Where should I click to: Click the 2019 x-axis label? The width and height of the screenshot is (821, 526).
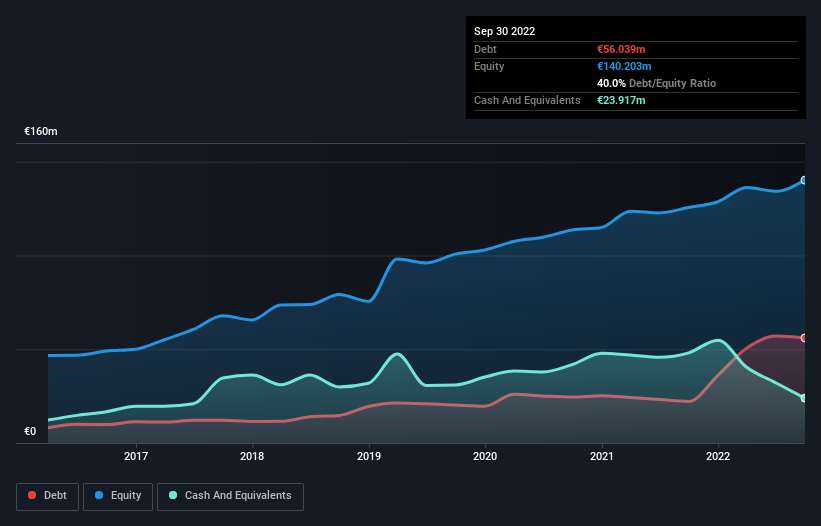[369, 456]
